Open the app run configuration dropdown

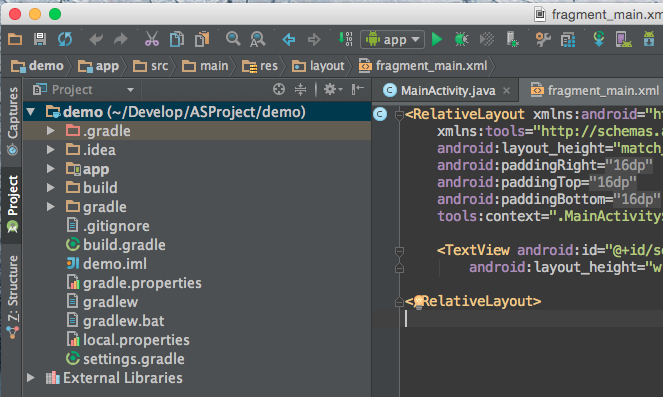(x=392, y=40)
